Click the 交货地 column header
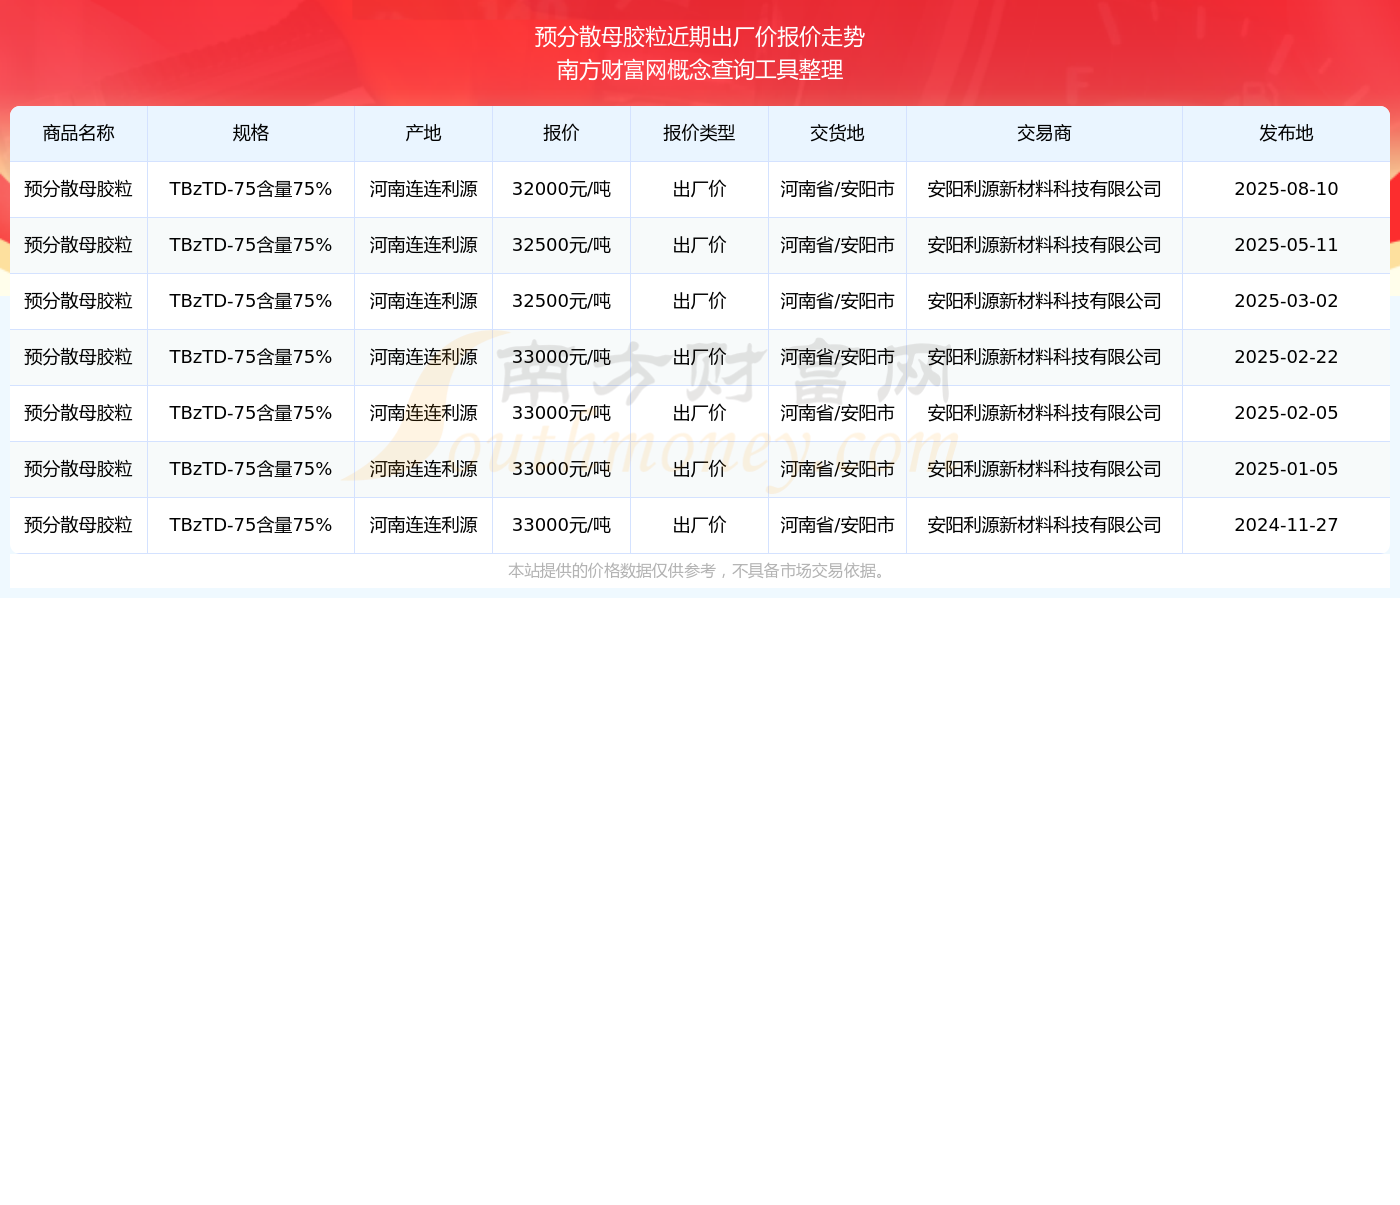The width and height of the screenshot is (1400, 1205). [x=837, y=133]
